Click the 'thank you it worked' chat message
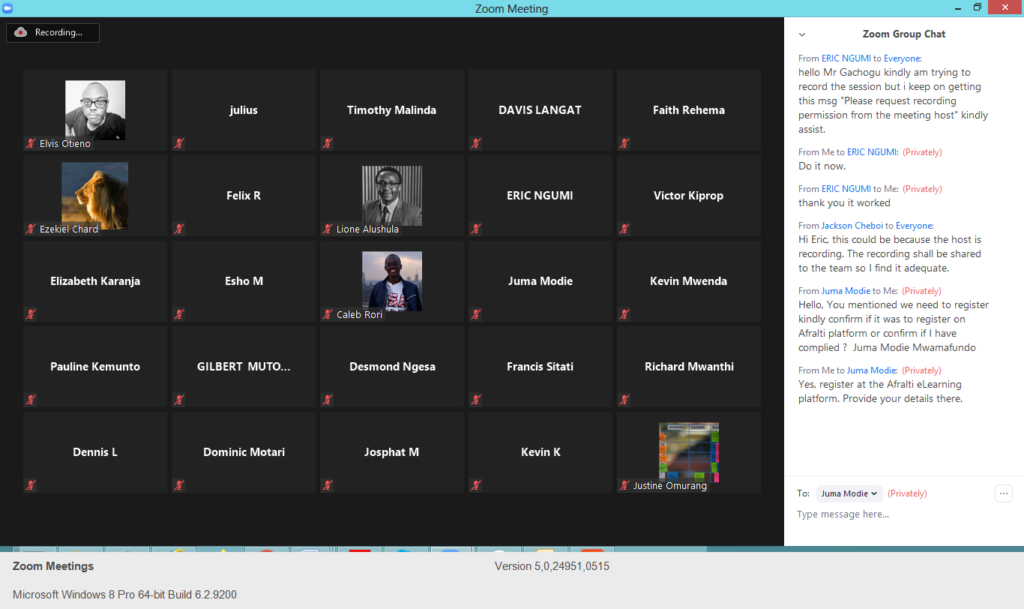1024x609 pixels. click(x=844, y=203)
